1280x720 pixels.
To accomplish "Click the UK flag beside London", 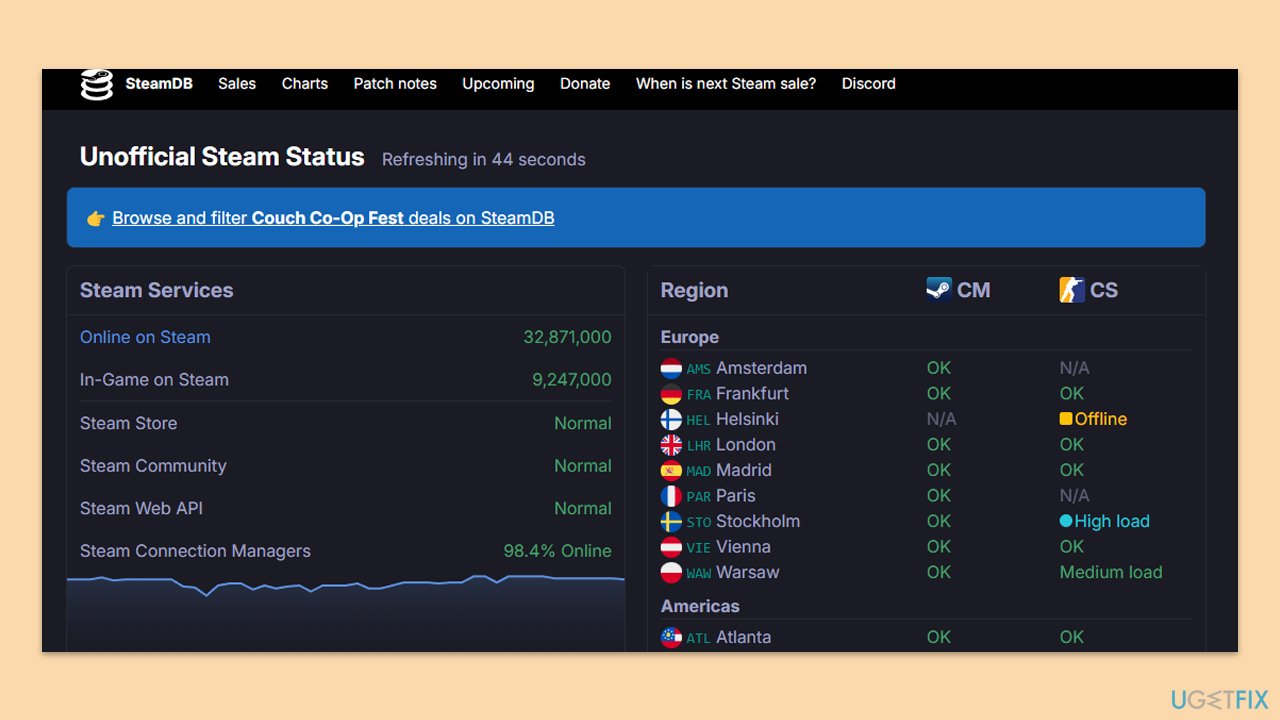I will coord(671,445).
